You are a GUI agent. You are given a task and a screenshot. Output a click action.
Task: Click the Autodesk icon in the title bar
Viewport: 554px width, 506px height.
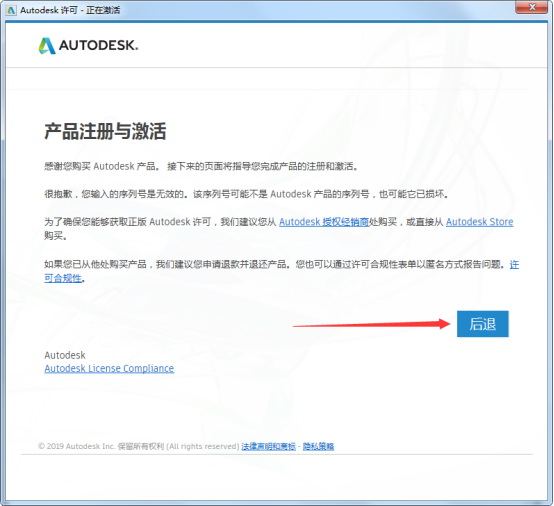point(11,10)
